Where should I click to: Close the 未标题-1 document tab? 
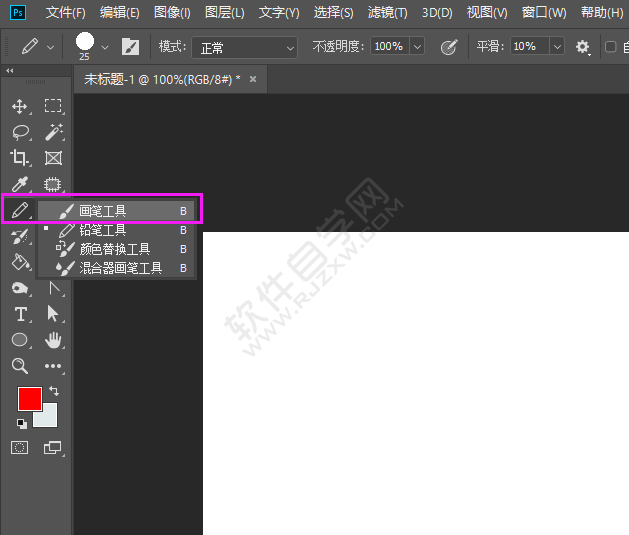[253, 79]
